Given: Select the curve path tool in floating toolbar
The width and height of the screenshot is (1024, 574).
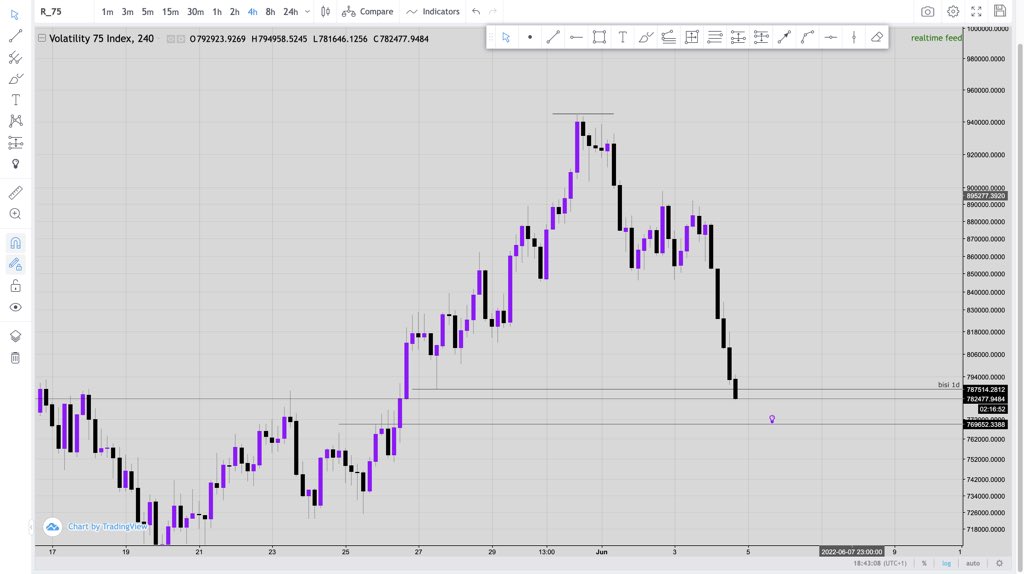Looking at the screenshot, I should tap(807, 38).
